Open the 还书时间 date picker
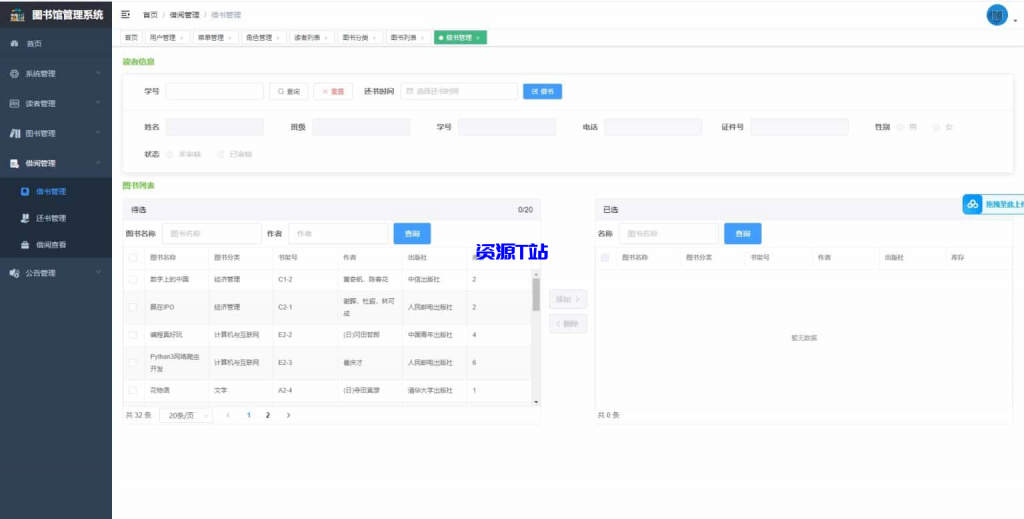This screenshot has width=1024, height=519. (459, 91)
